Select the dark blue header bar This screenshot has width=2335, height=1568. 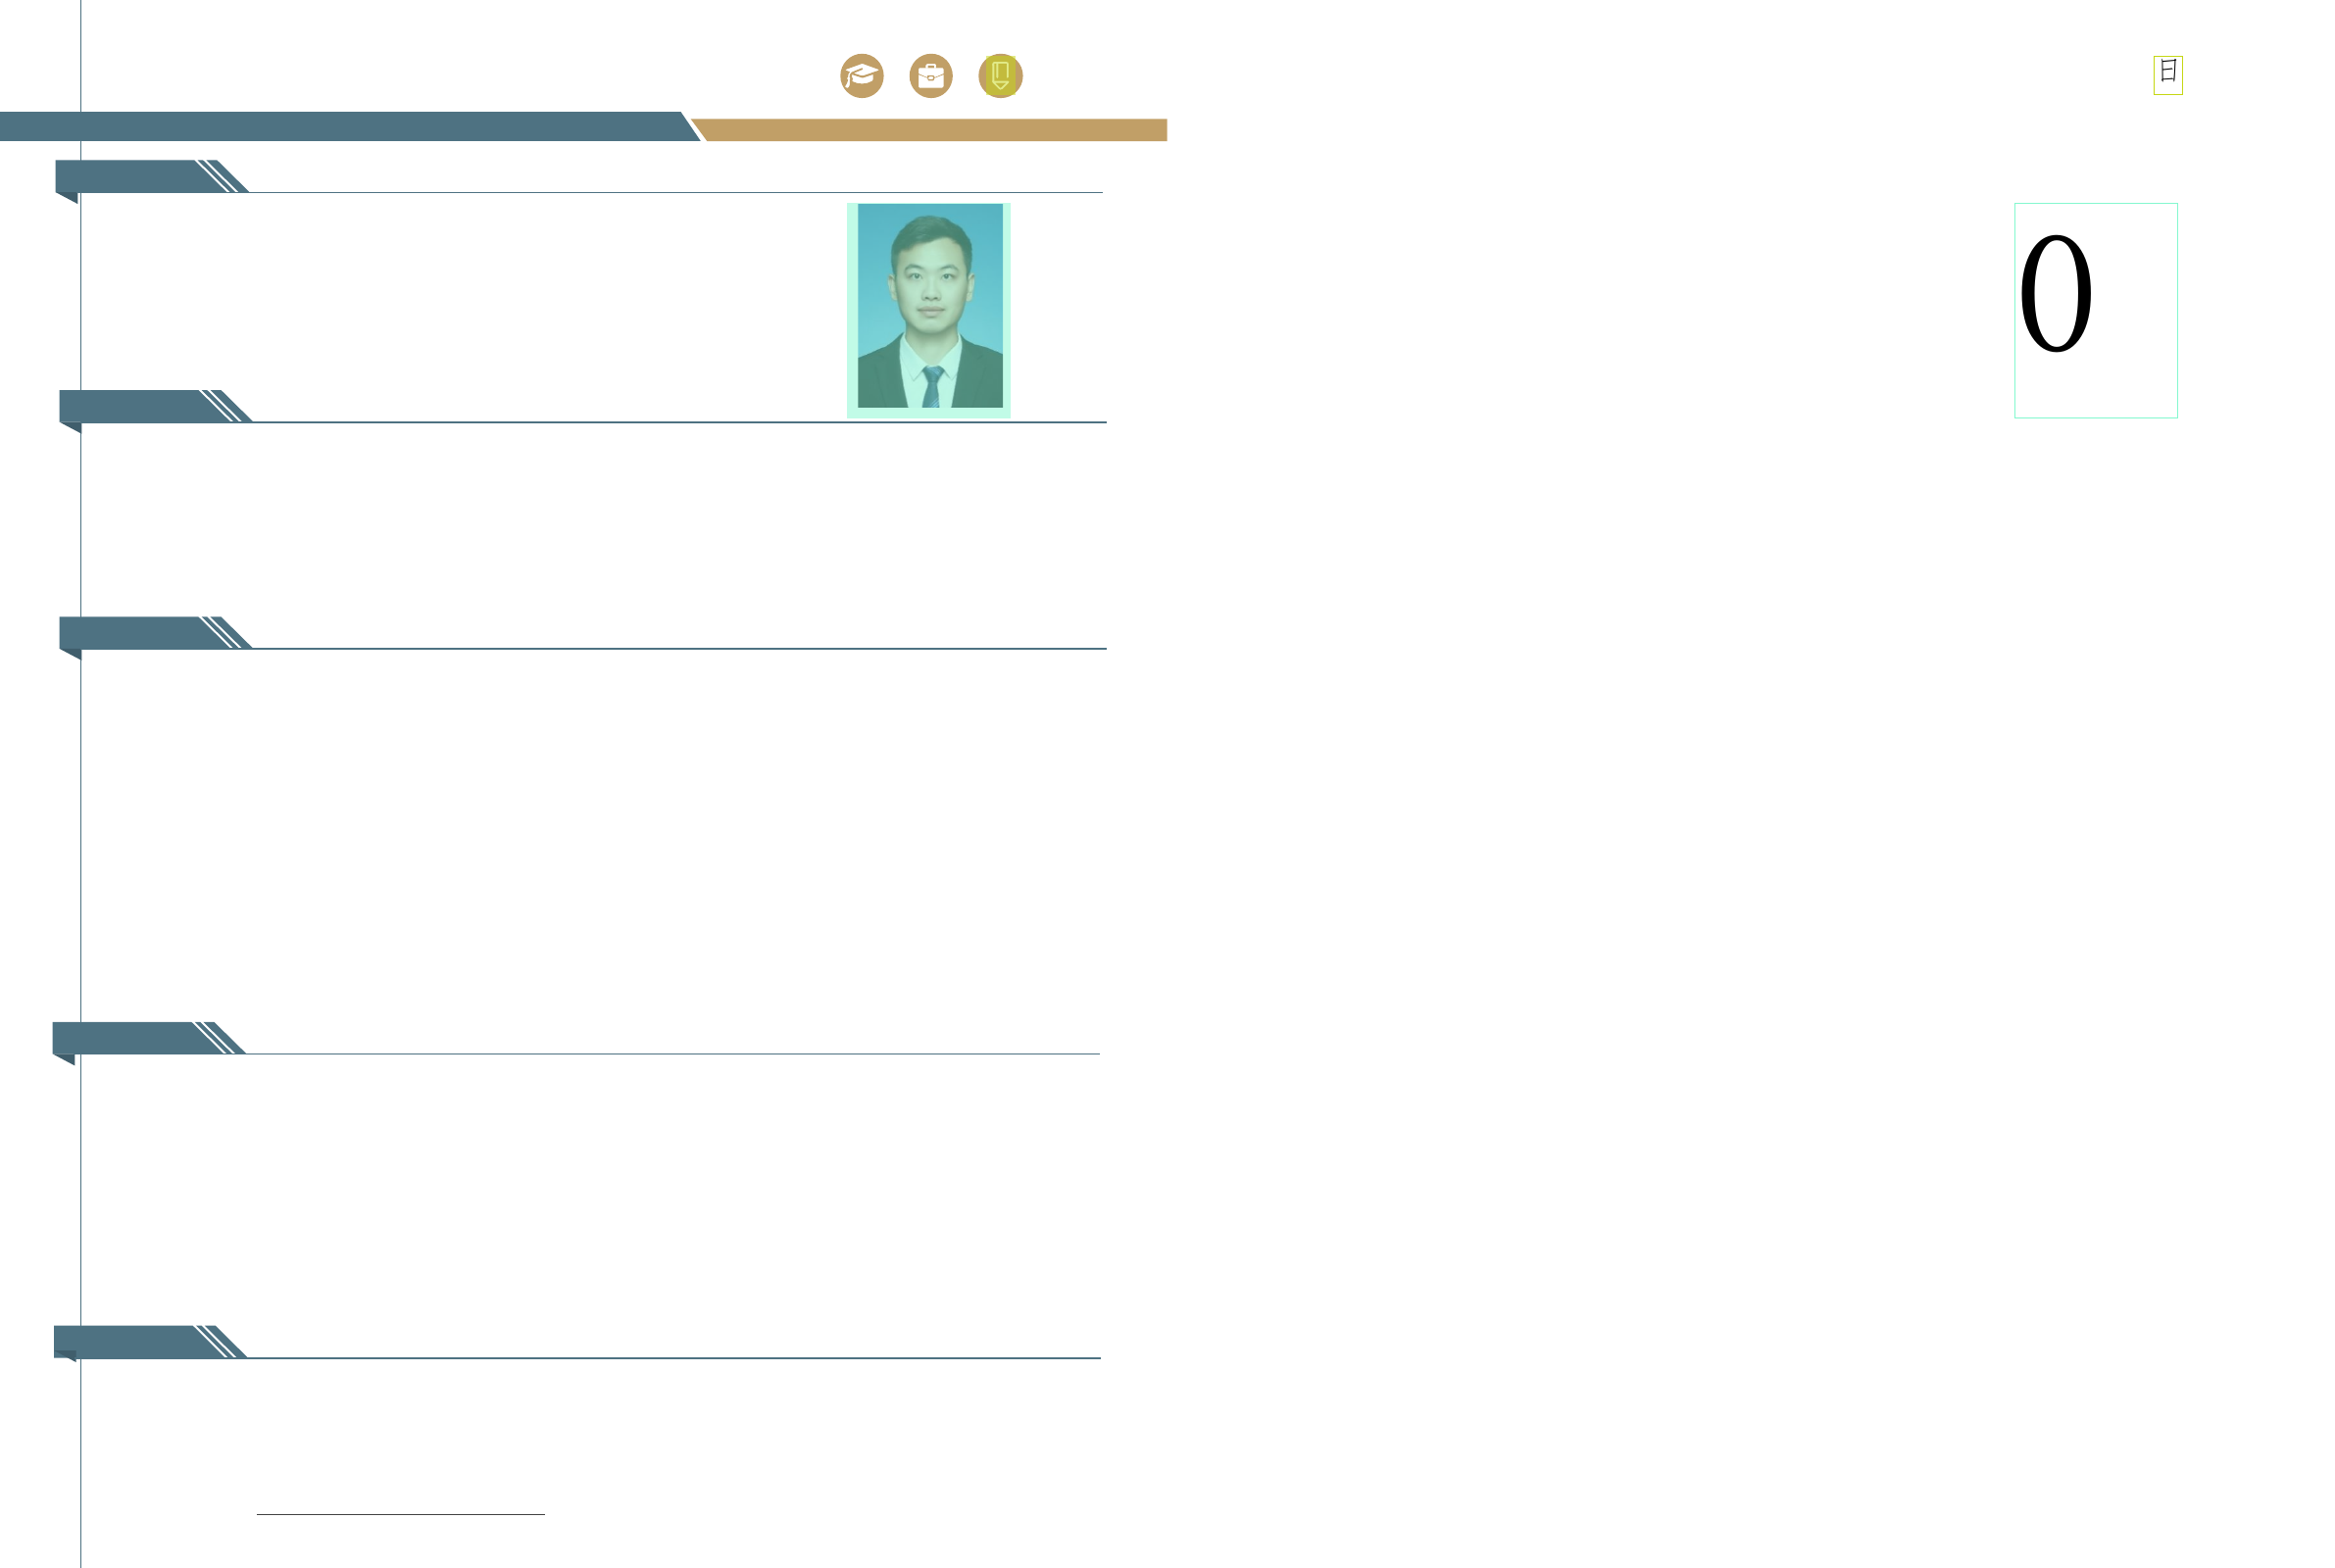pos(340,127)
